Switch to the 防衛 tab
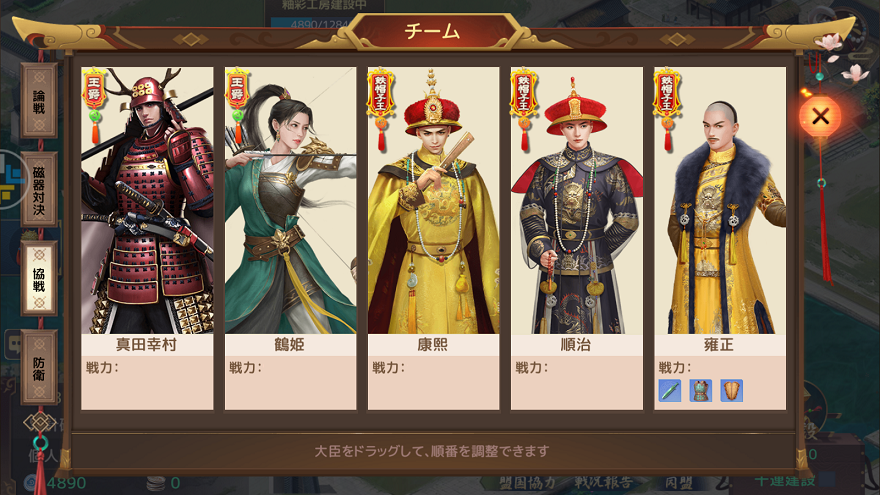This screenshot has width=880, height=495. 39,368
